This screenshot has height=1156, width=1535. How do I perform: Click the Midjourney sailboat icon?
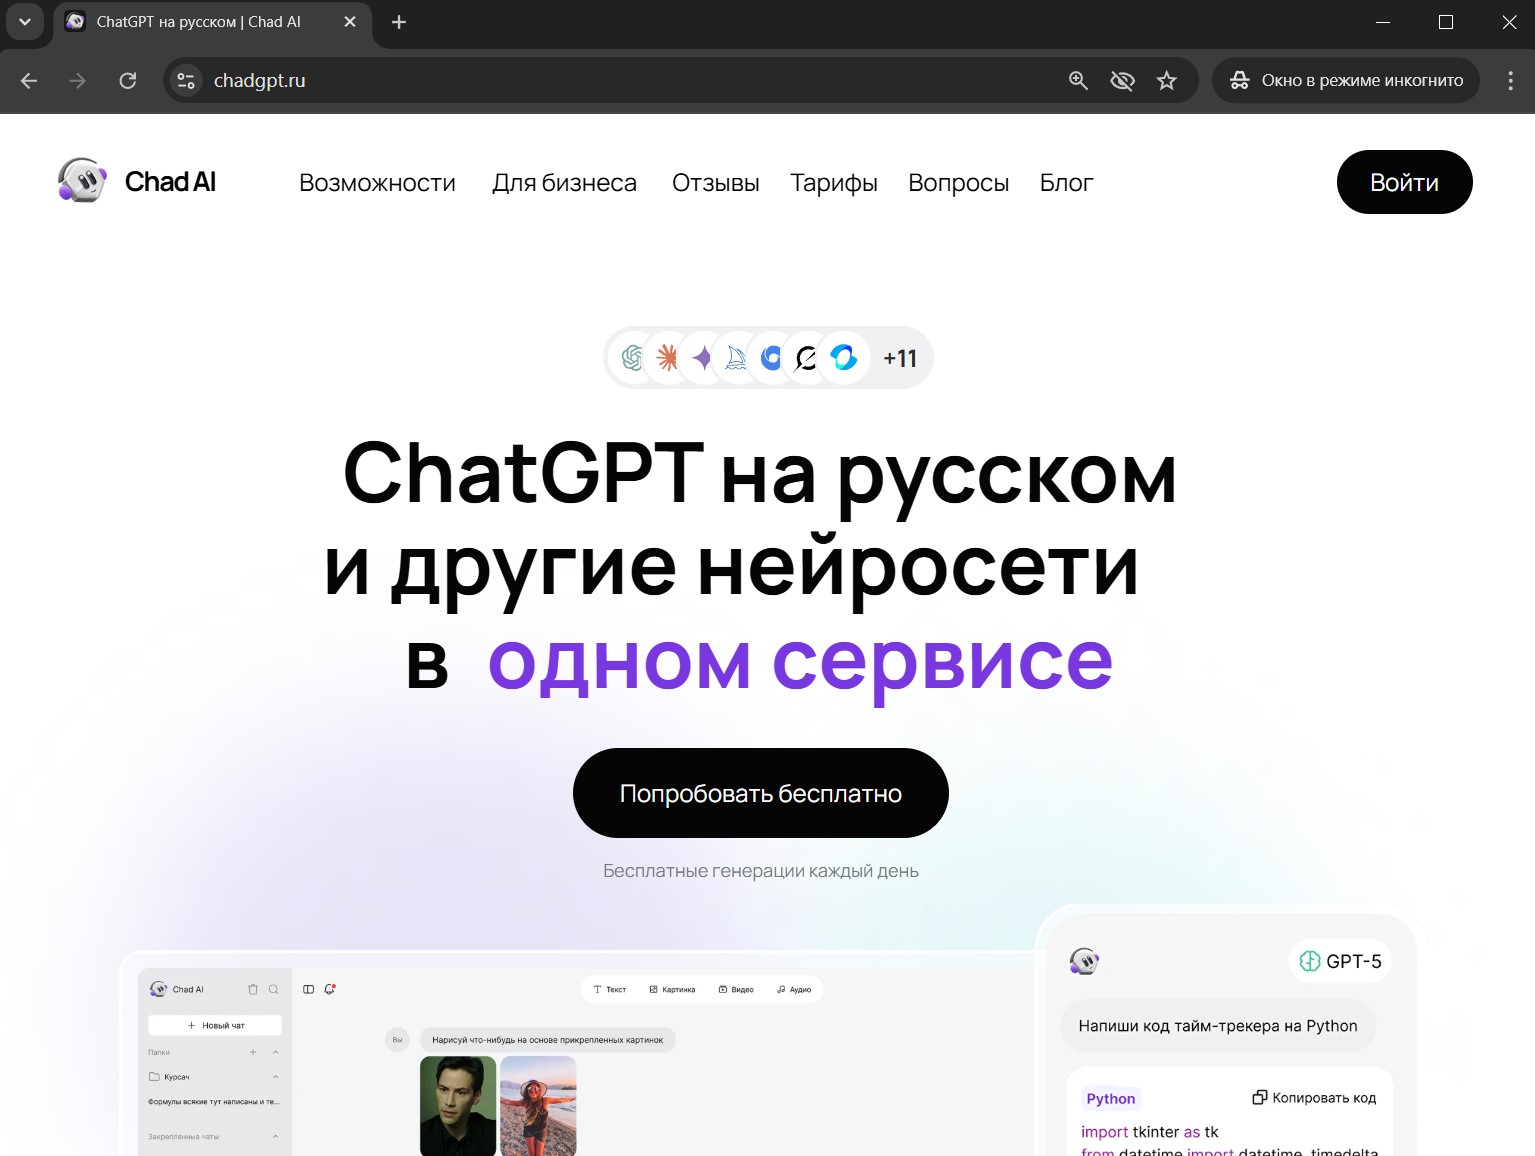coord(736,358)
